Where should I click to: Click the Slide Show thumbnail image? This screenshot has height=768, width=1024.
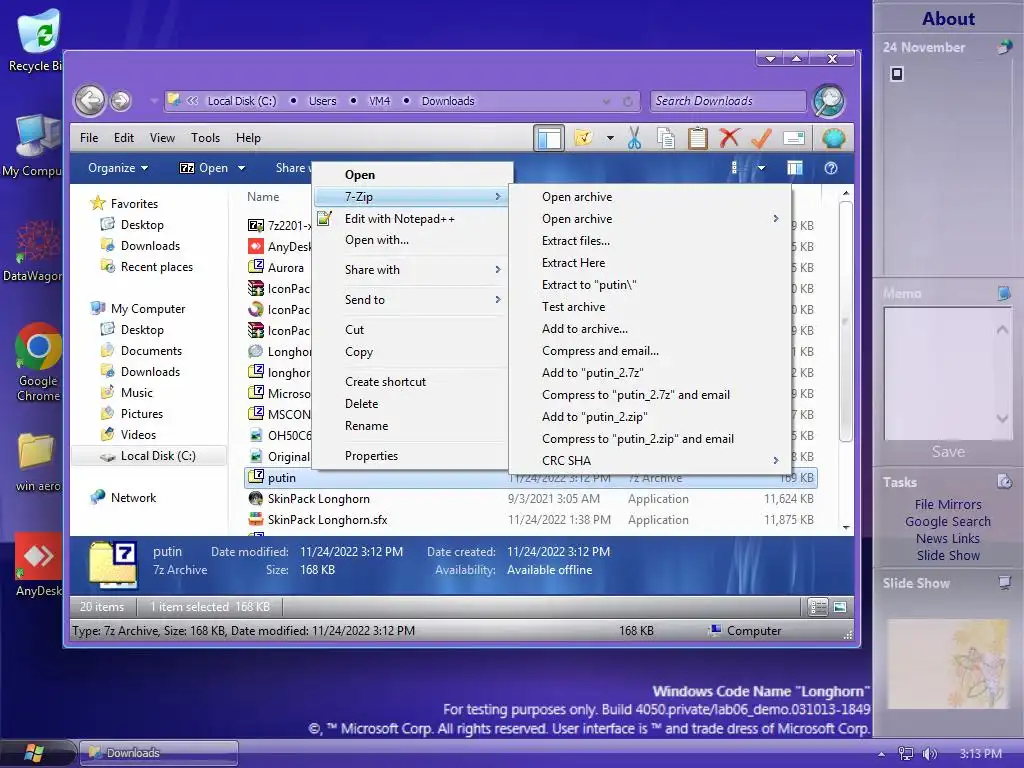[x=948, y=664]
